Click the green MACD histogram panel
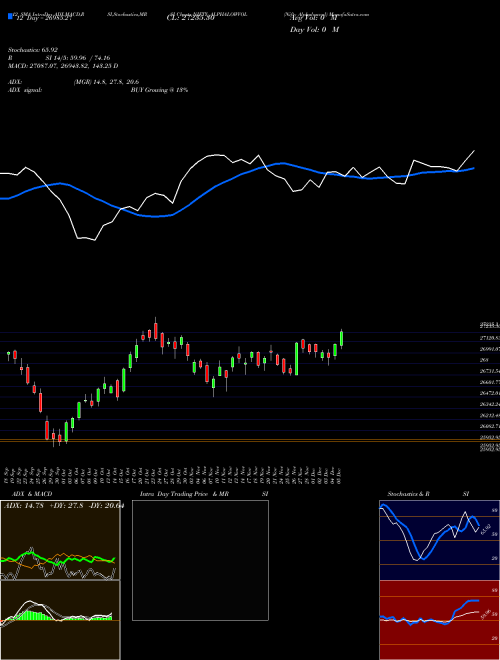This screenshot has width=500, height=660. [60, 620]
